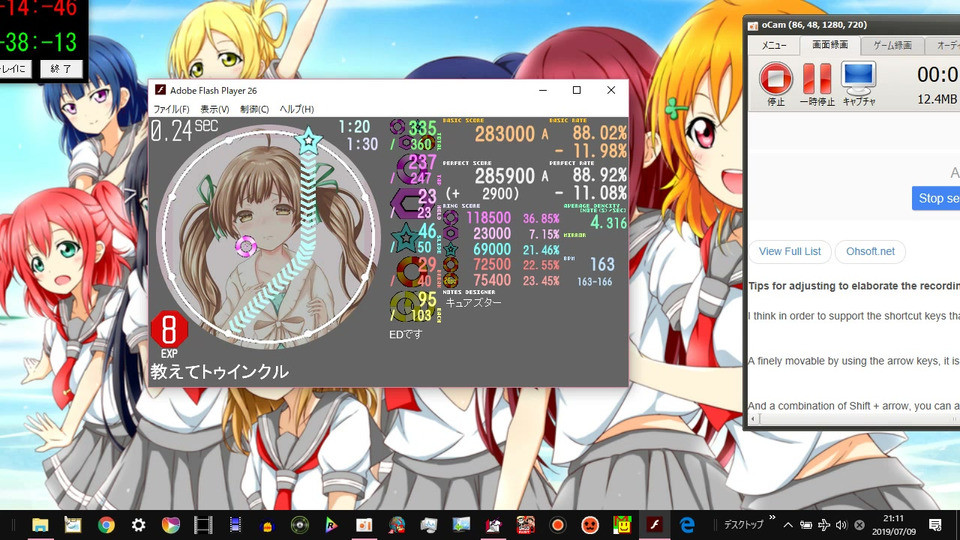Open File Explorer from the taskbar
The height and width of the screenshot is (540, 960).
(40, 525)
